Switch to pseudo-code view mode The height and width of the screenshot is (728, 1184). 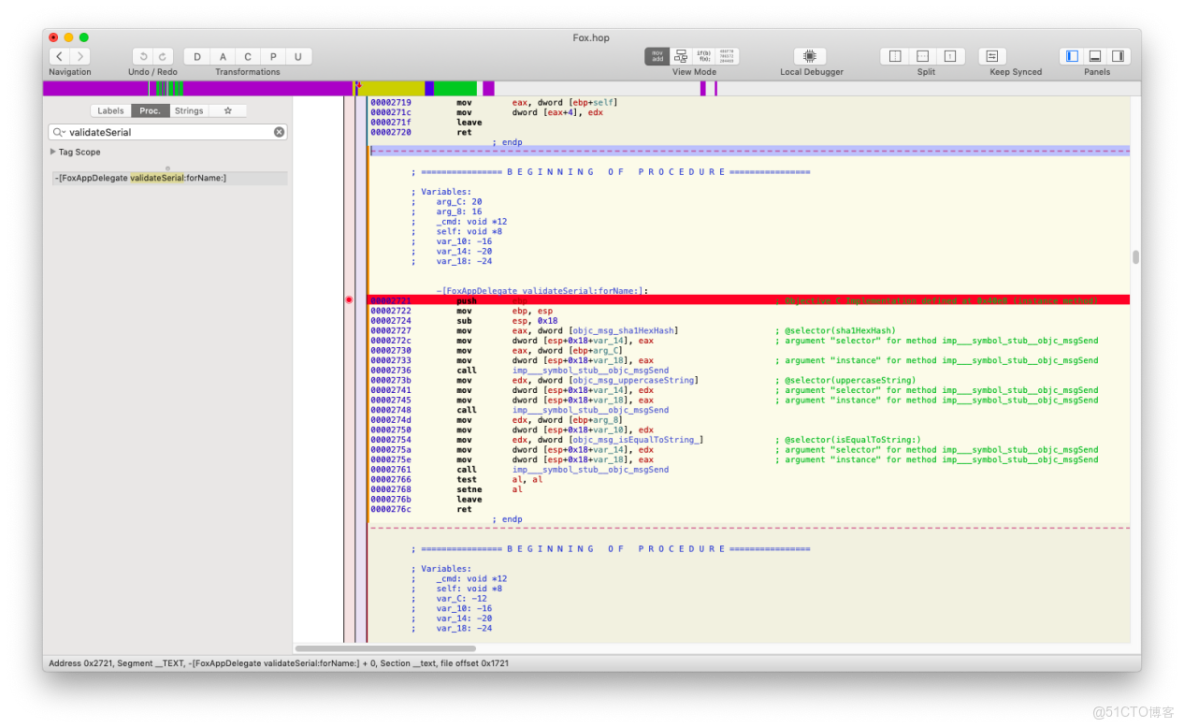pos(705,56)
